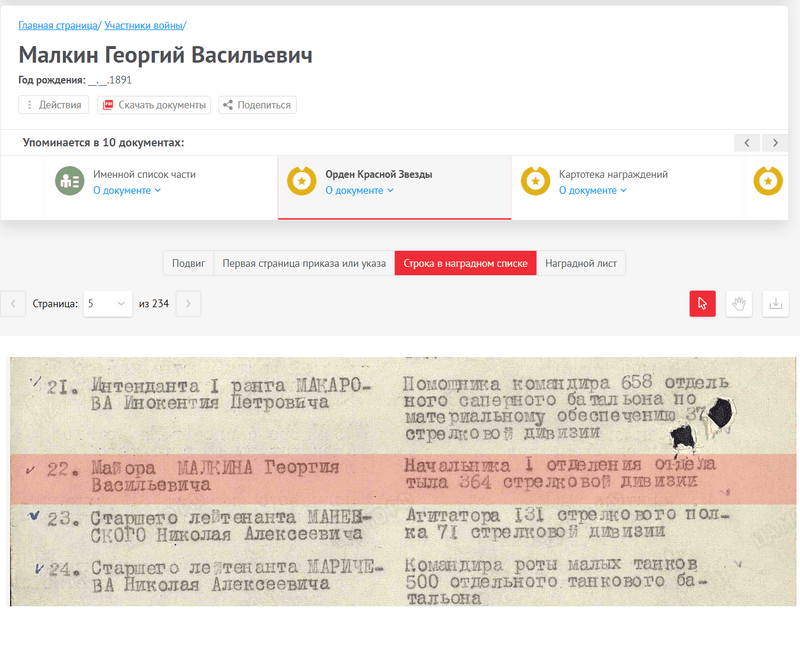Click the Орден Красной Звезды medal icon
The width and height of the screenshot is (800, 669).
click(x=302, y=181)
